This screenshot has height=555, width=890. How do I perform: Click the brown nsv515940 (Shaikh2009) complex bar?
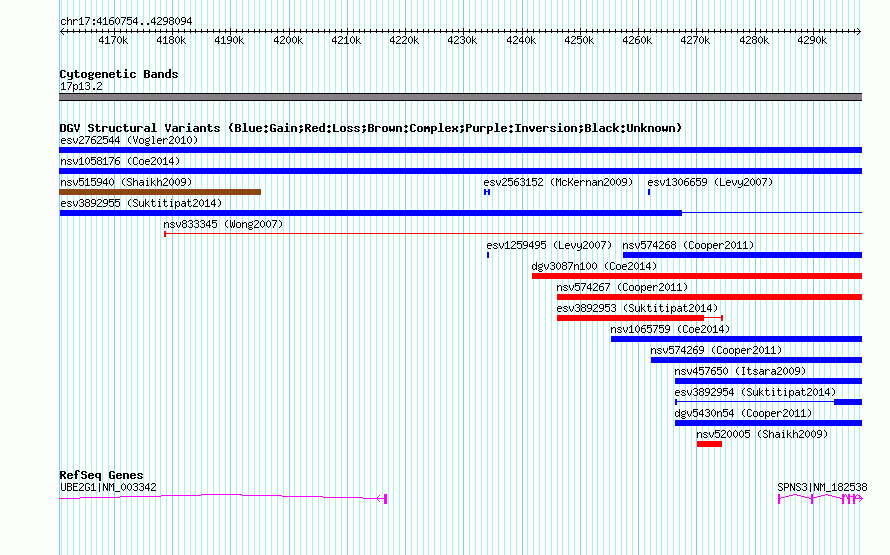[x=160, y=192]
